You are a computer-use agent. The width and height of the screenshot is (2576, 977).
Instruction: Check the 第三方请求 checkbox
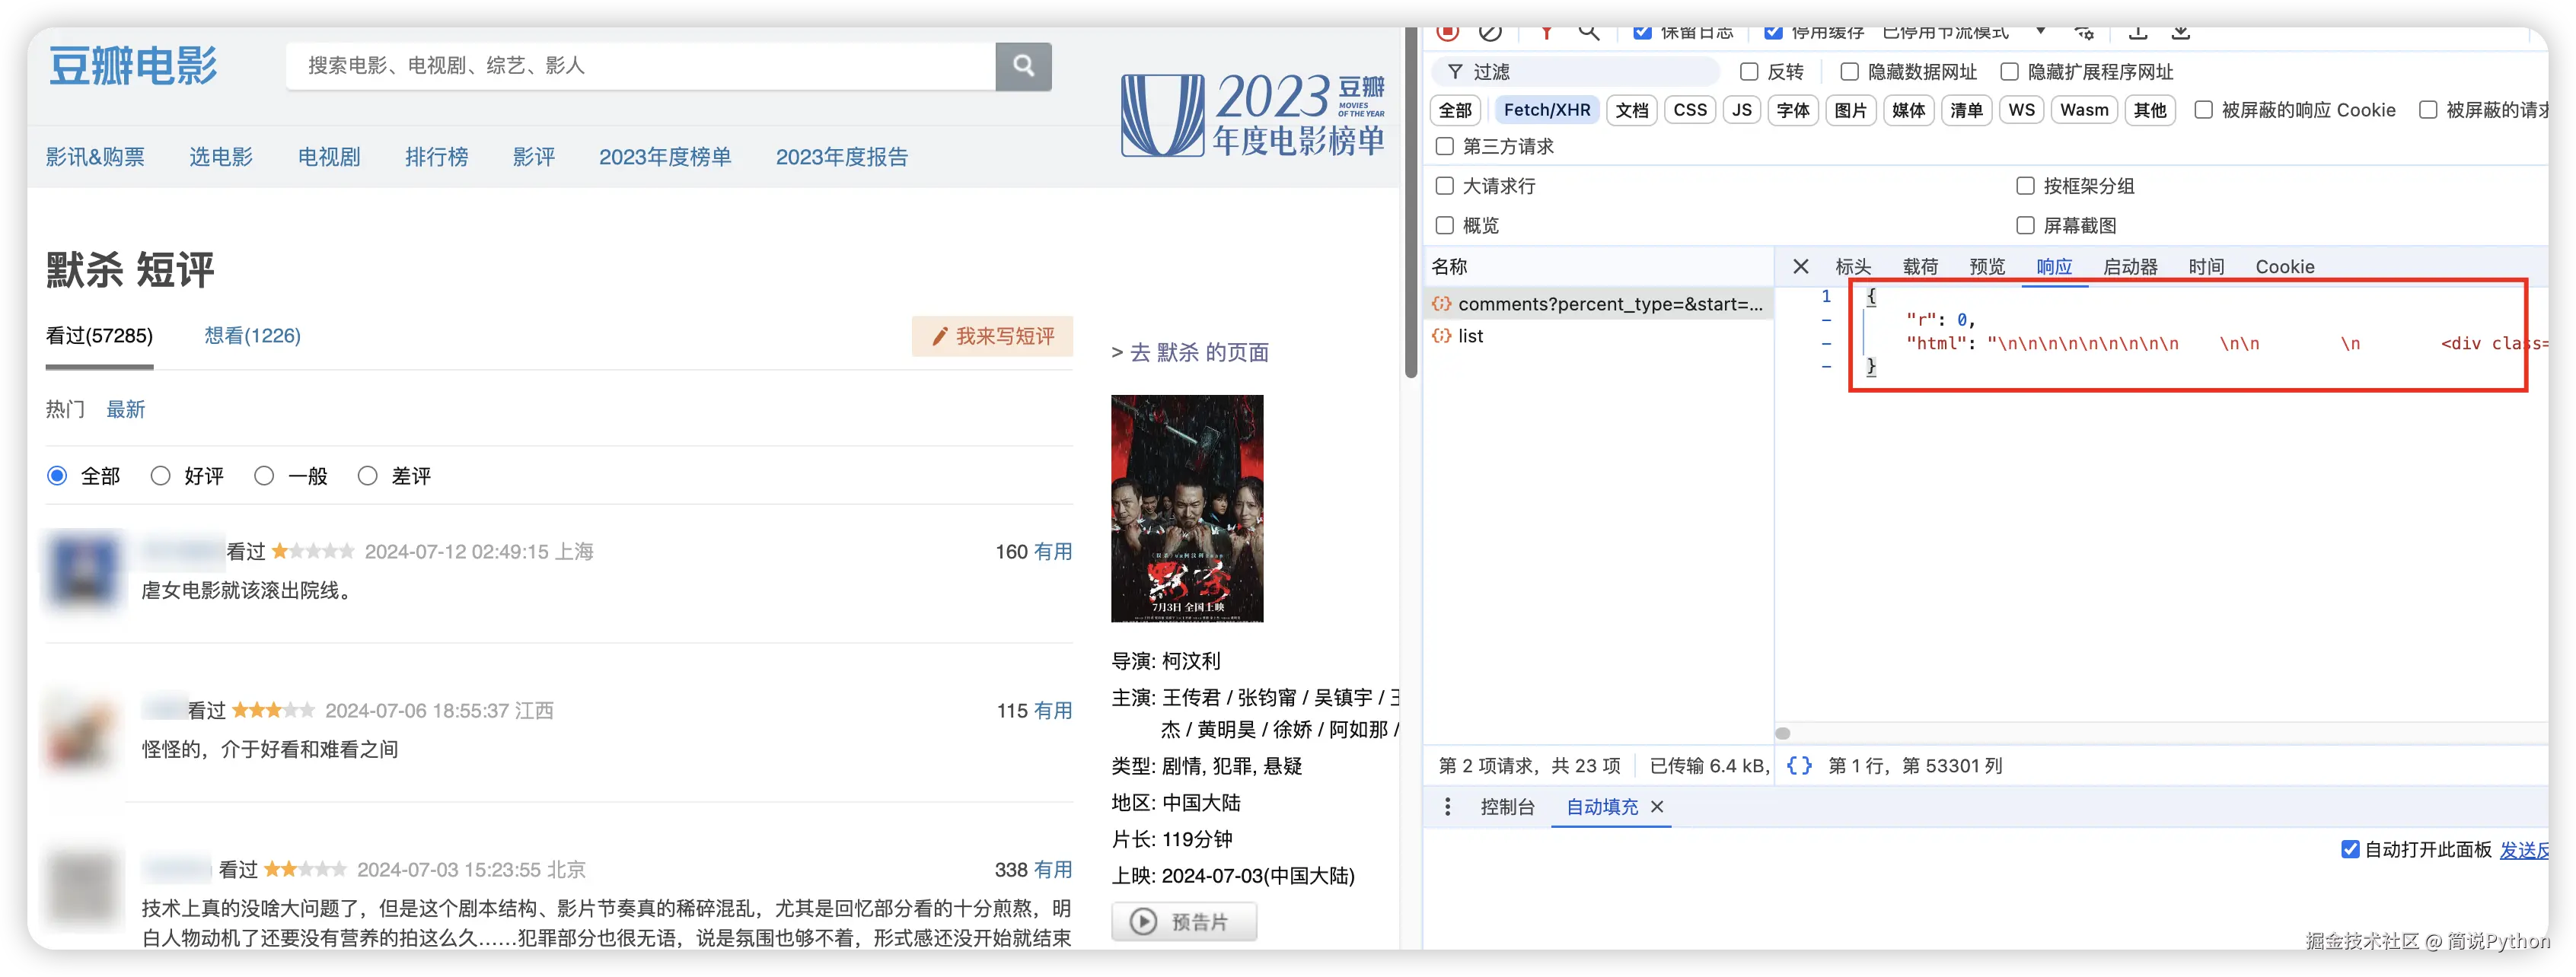click(1444, 146)
